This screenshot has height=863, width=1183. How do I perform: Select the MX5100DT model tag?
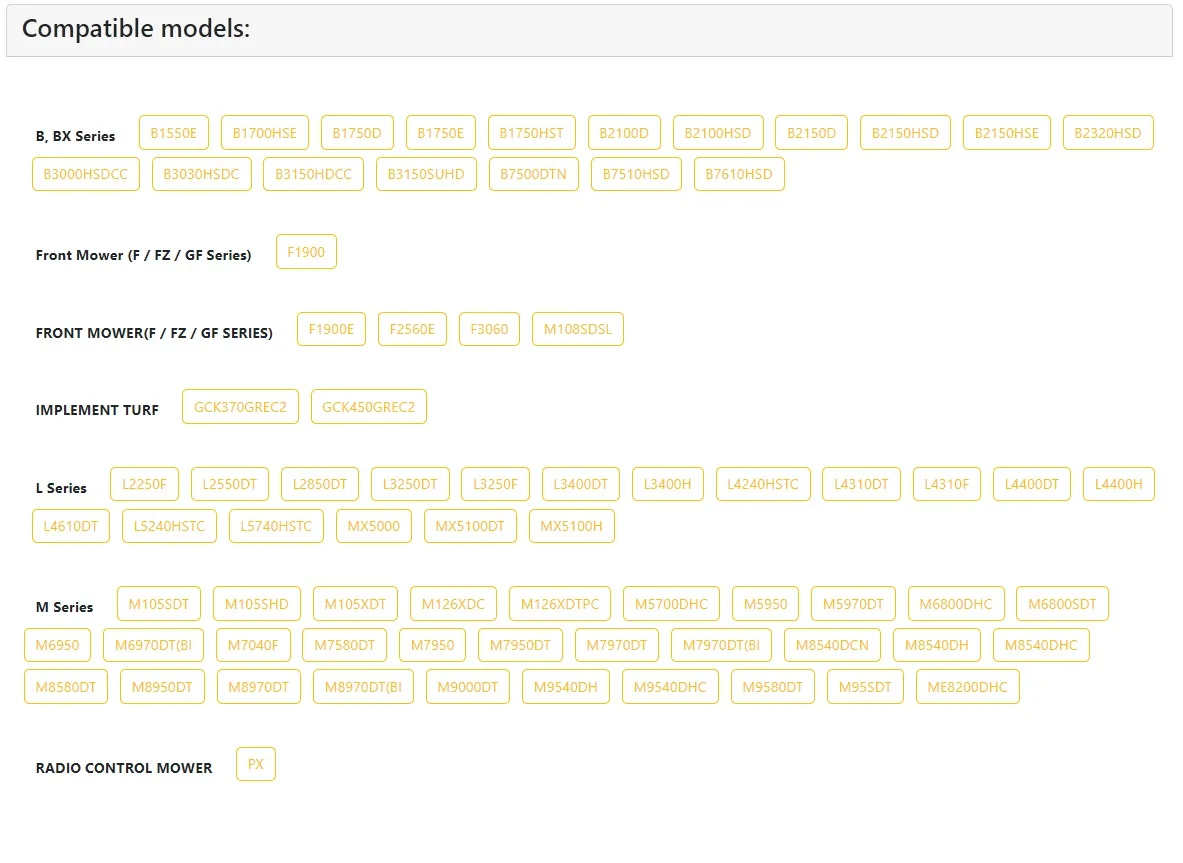click(470, 526)
